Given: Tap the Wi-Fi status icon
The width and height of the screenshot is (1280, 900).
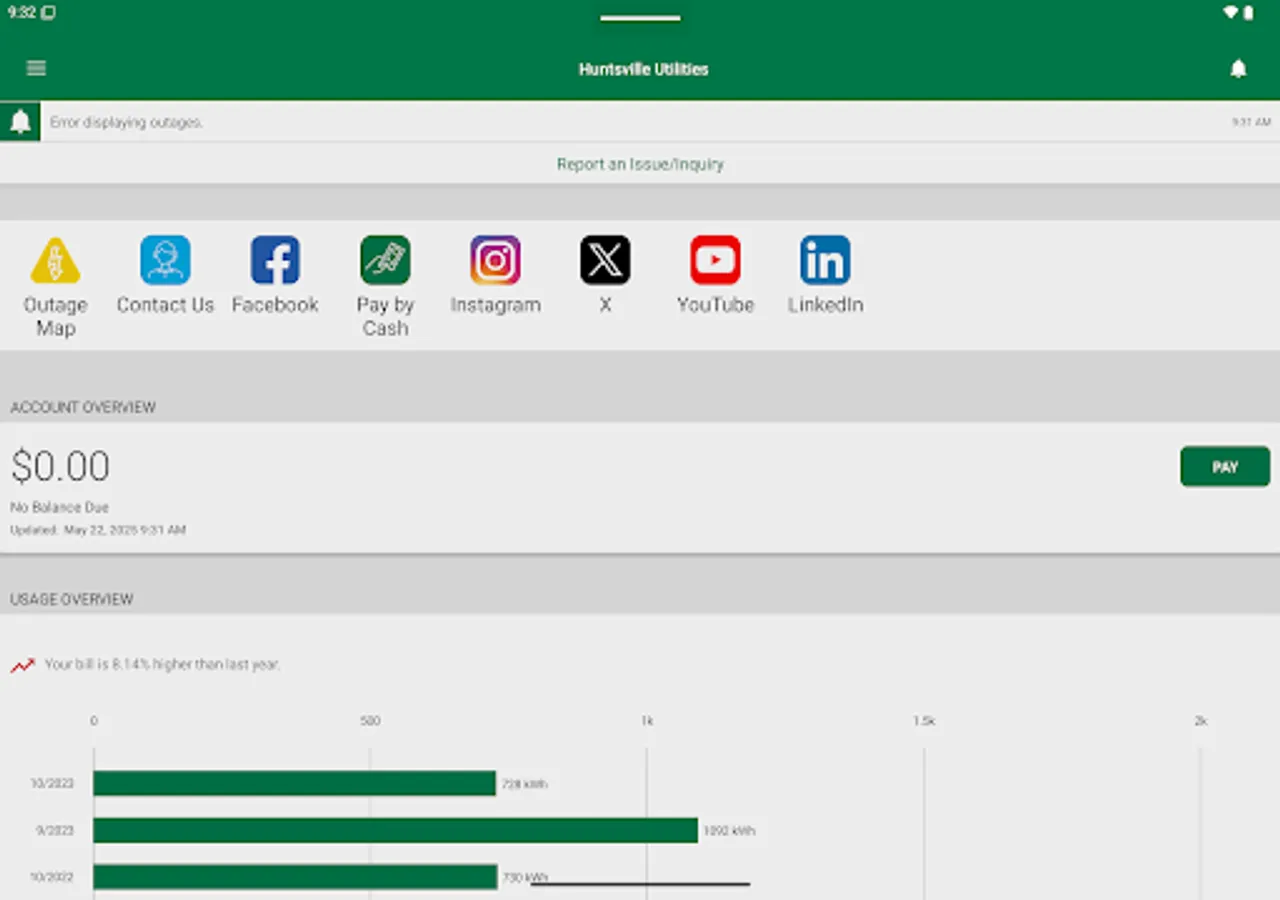Looking at the screenshot, I should click(1229, 12).
